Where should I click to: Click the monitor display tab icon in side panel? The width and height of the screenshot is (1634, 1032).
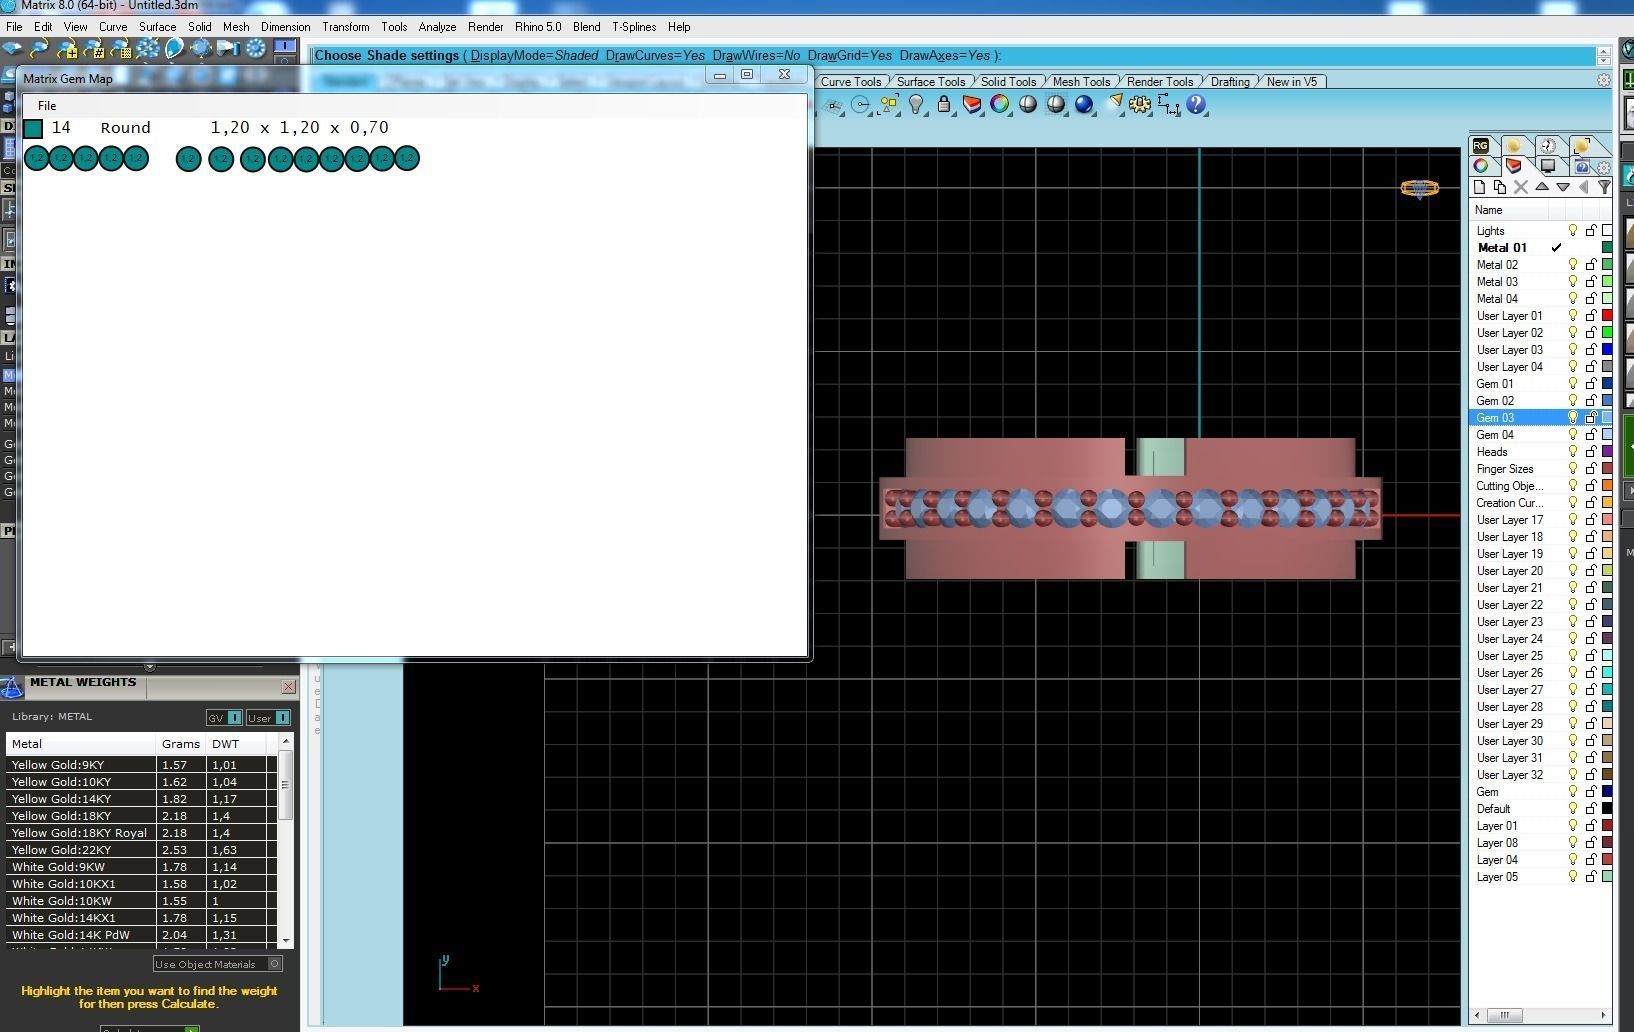(x=1548, y=166)
